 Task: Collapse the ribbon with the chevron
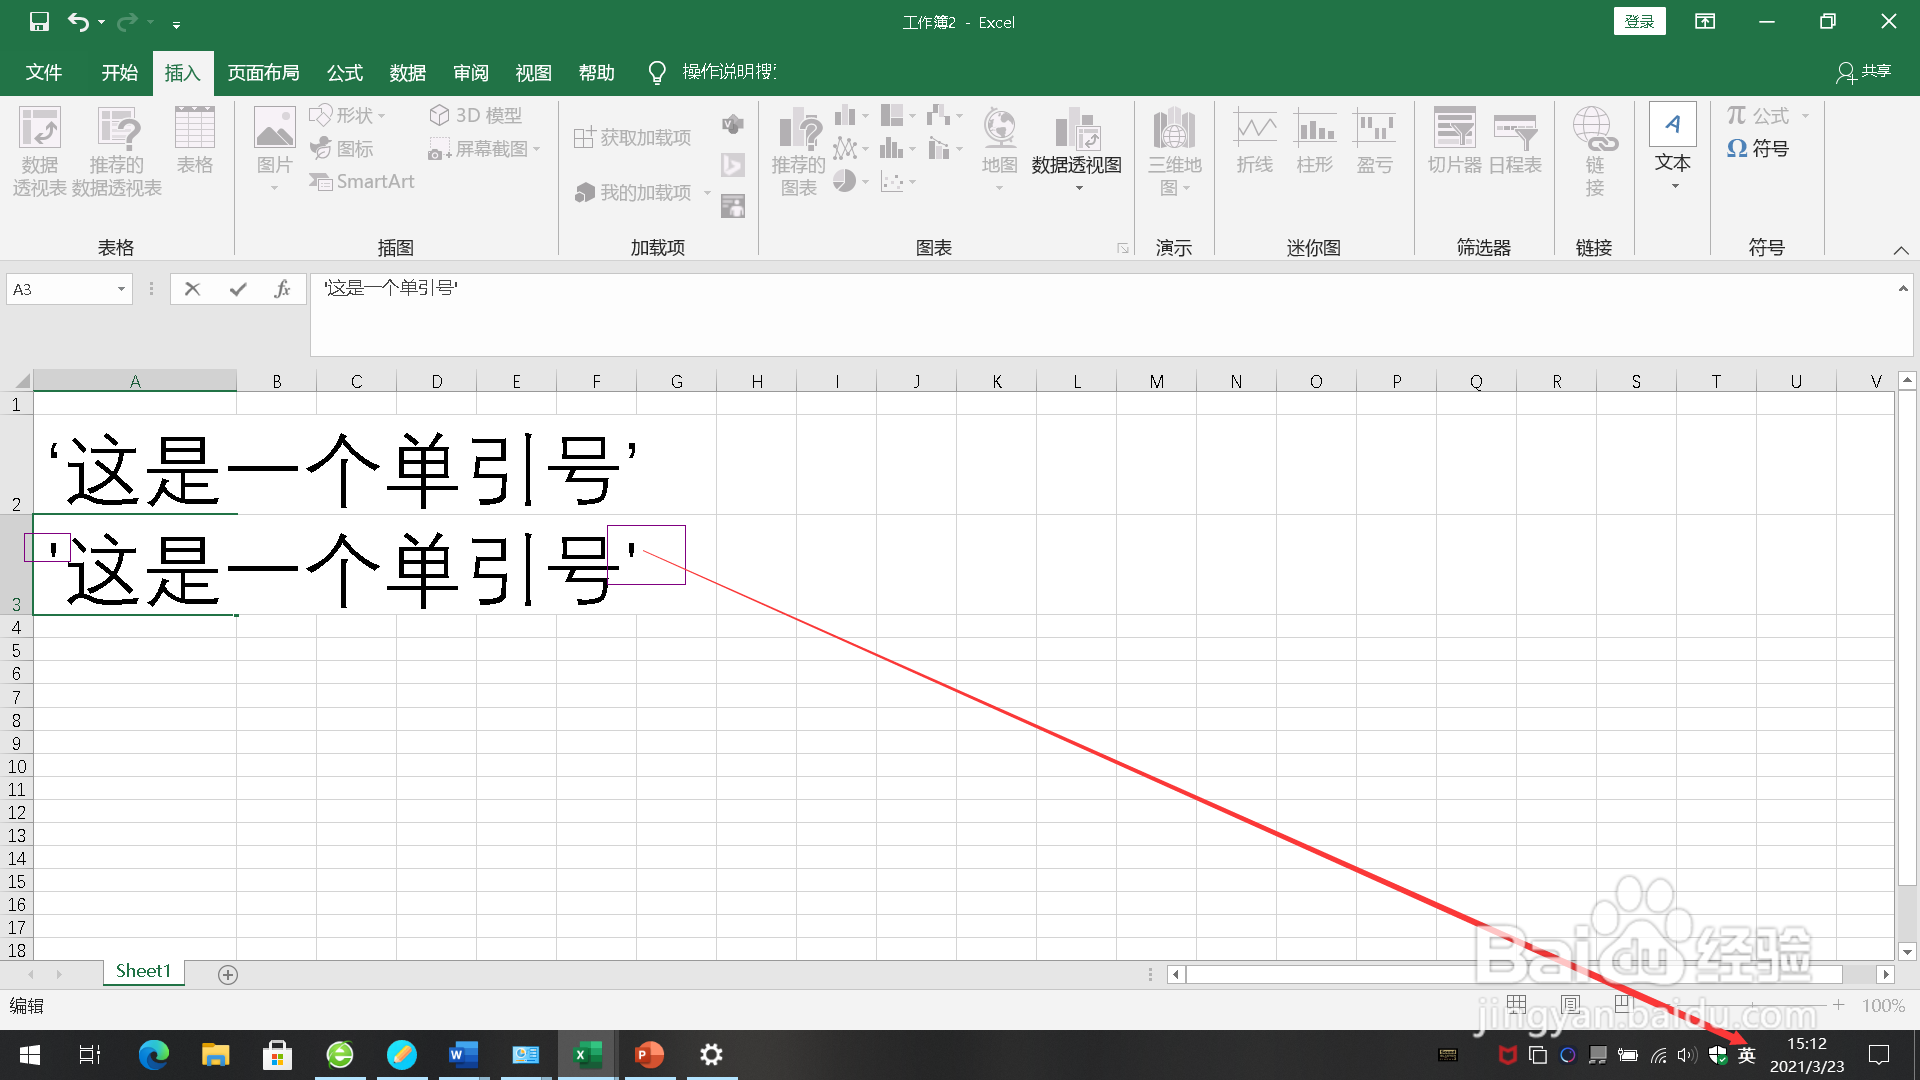click(1901, 250)
